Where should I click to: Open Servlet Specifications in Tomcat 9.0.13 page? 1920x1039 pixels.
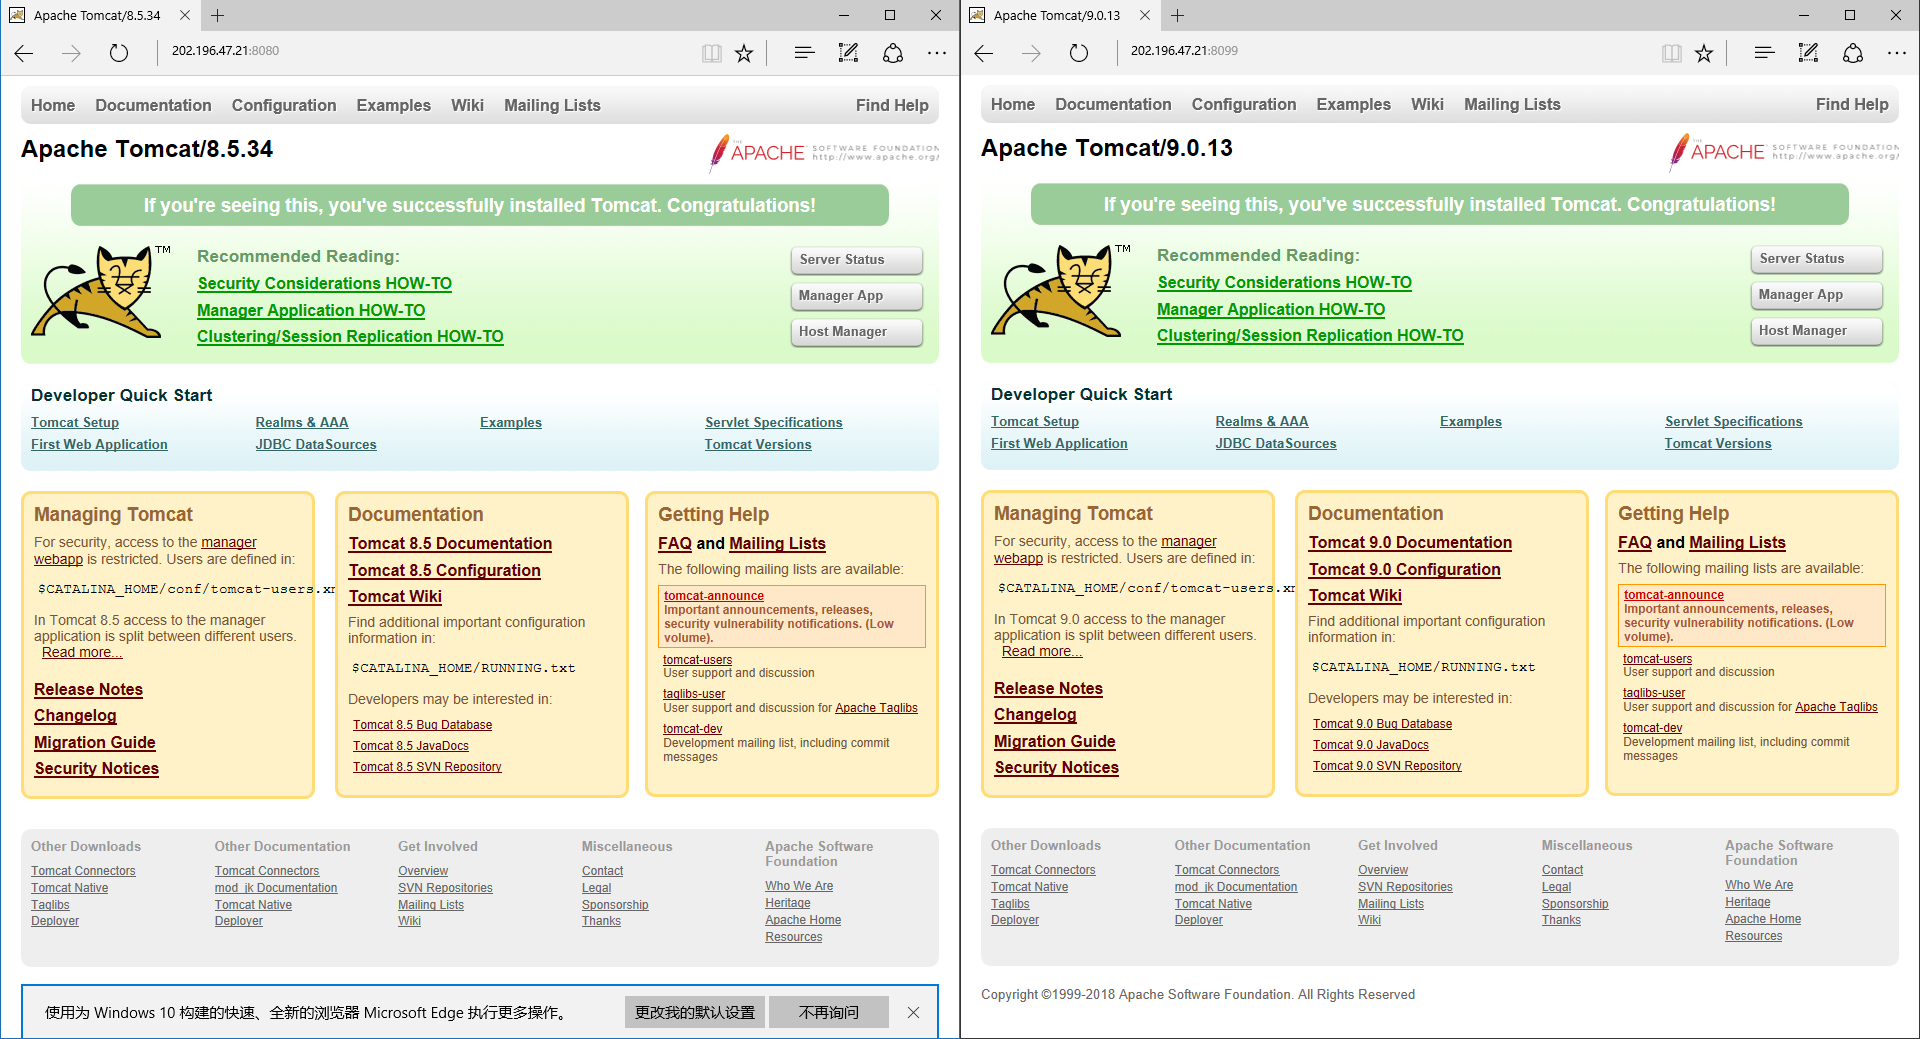(1733, 422)
